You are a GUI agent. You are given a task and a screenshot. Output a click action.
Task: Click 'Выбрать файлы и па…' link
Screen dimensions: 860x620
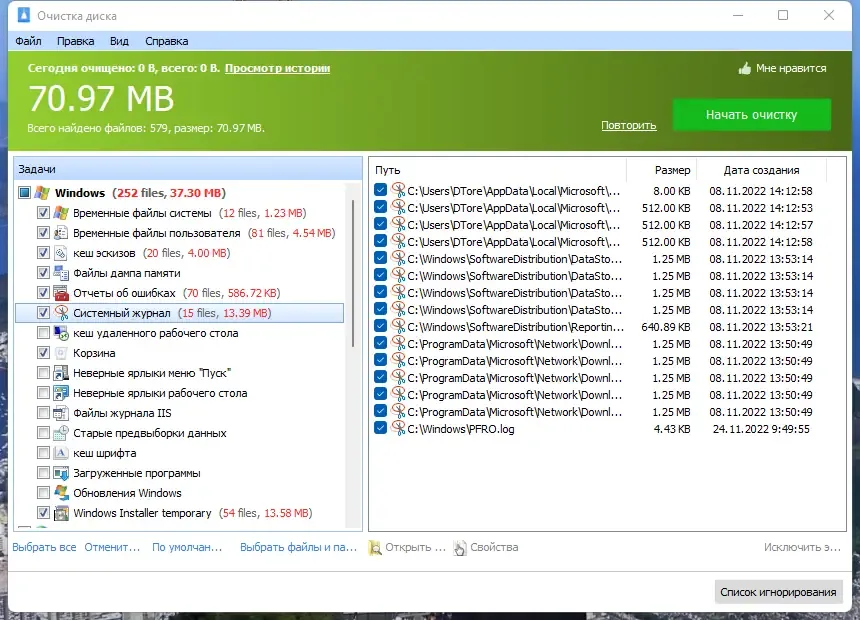(298, 547)
